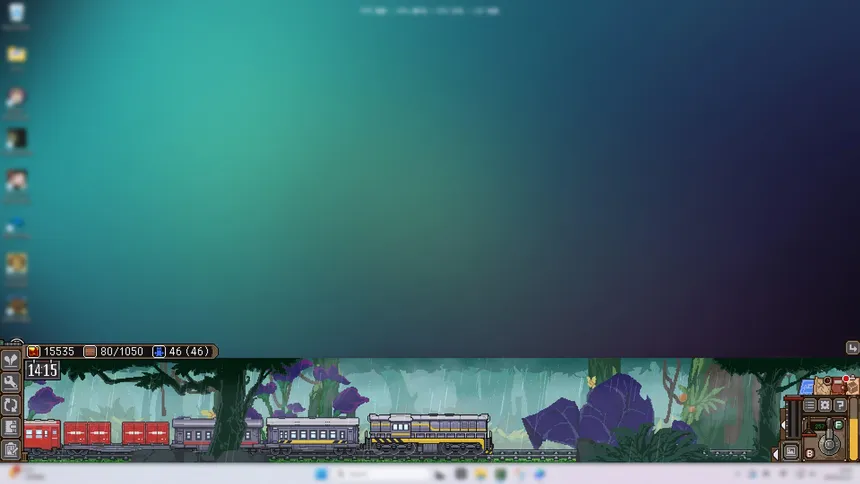Image resolution: width=860 pixels, height=484 pixels.
Task: Click the yellow fuel gauge bar
Action: point(853,429)
